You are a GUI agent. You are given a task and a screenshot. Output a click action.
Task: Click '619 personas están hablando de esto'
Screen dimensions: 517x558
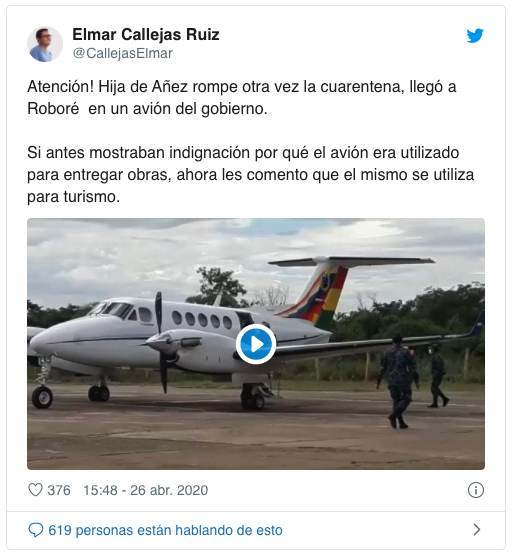coord(165,530)
